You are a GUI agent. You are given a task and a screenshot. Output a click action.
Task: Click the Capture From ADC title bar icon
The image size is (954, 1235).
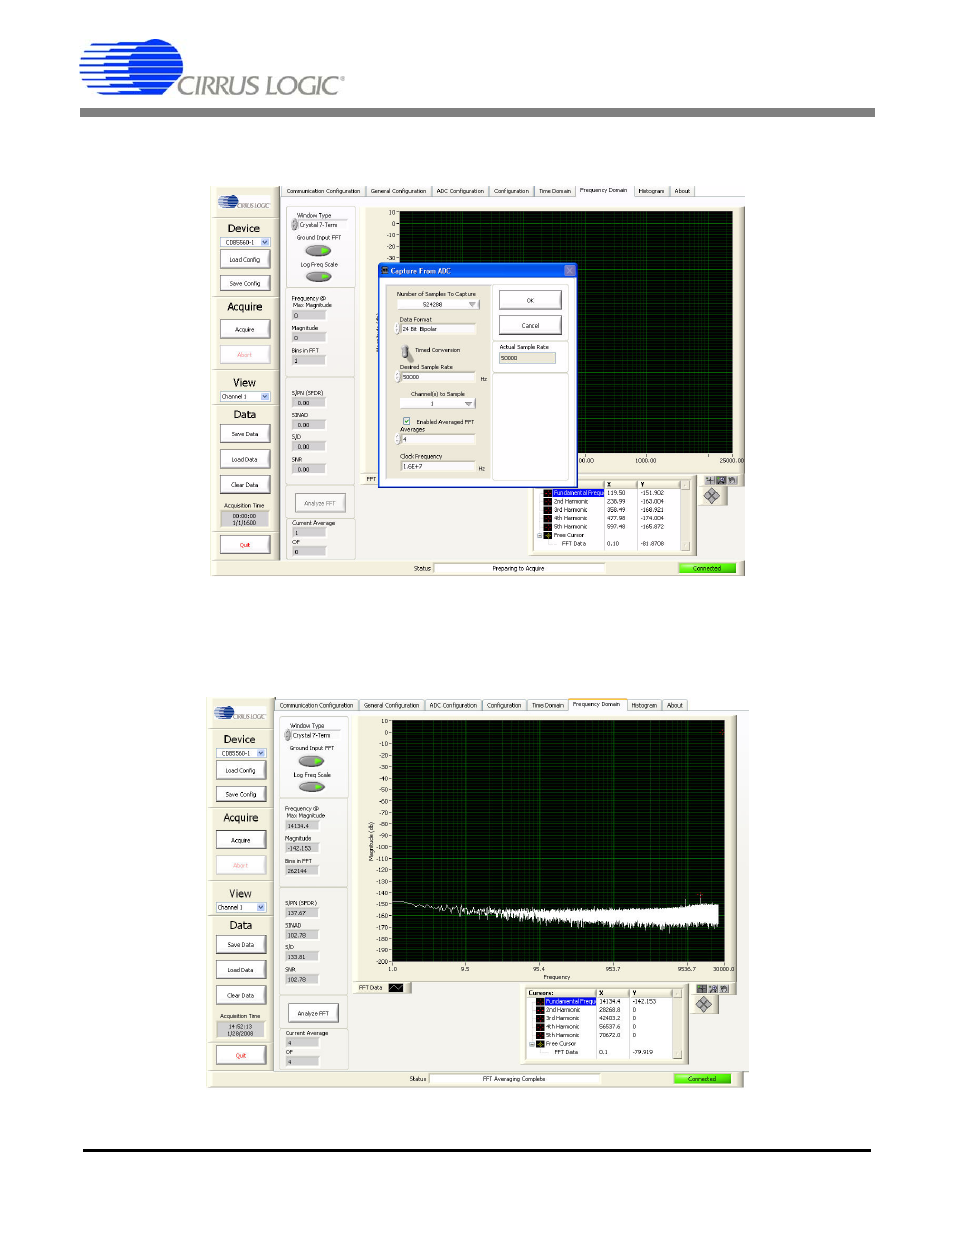(385, 271)
